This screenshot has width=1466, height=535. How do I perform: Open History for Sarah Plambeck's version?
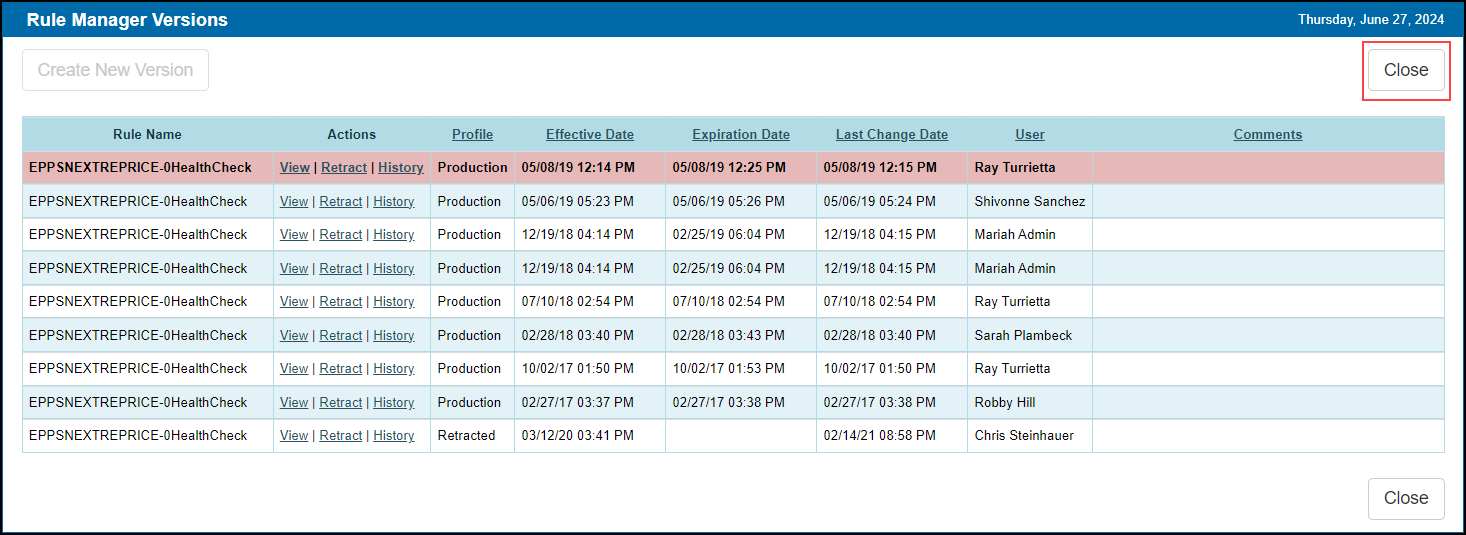(394, 335)
